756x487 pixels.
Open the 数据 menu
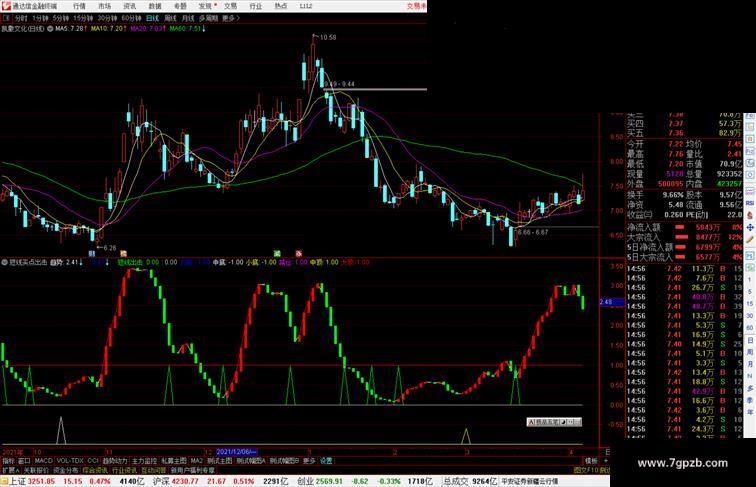pos(154,6)
